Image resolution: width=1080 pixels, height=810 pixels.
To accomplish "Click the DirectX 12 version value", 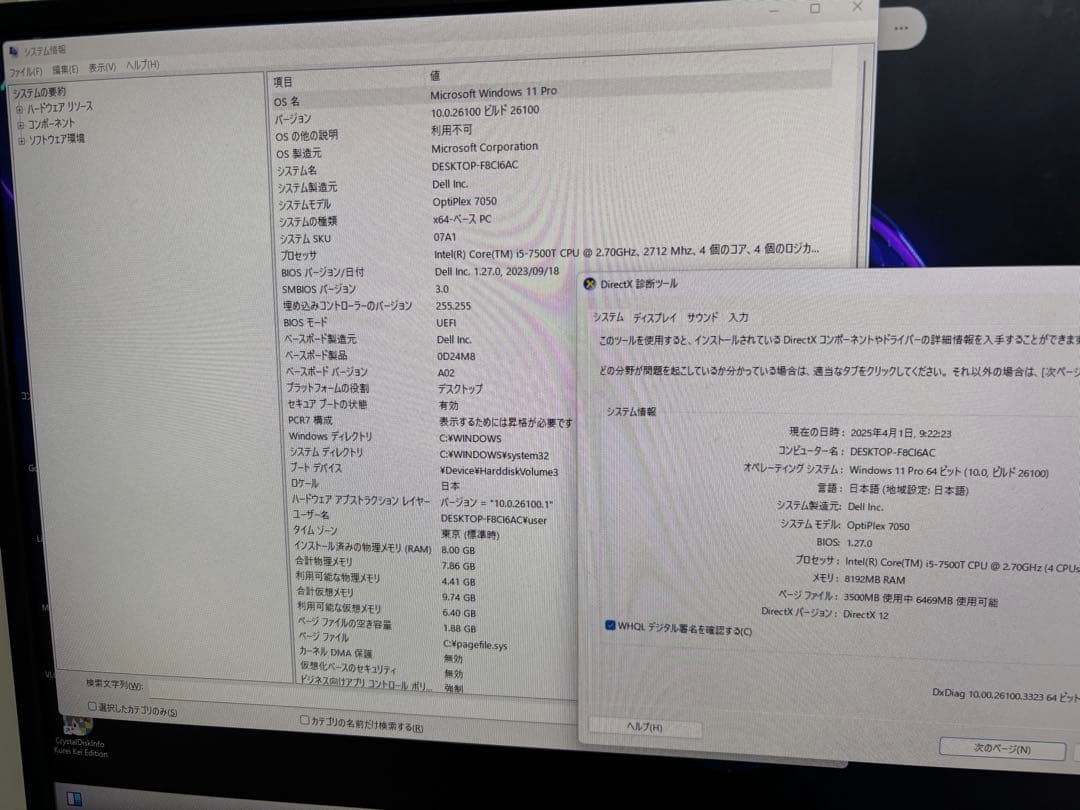I will coord(866,615).
